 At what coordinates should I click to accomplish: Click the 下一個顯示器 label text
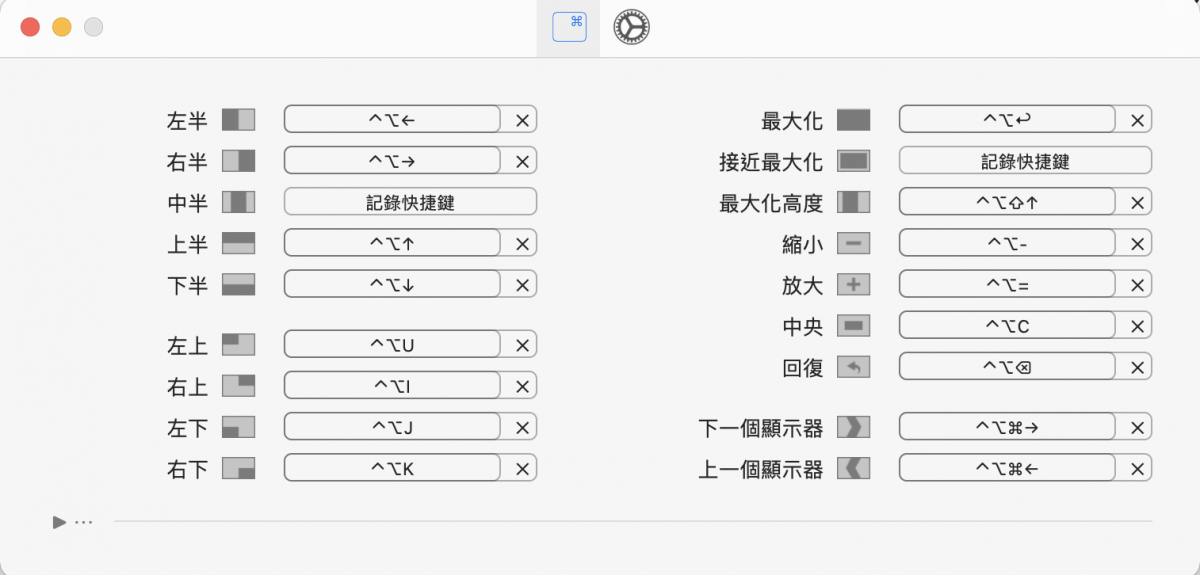pyautogui.click(x=760, y=428)
